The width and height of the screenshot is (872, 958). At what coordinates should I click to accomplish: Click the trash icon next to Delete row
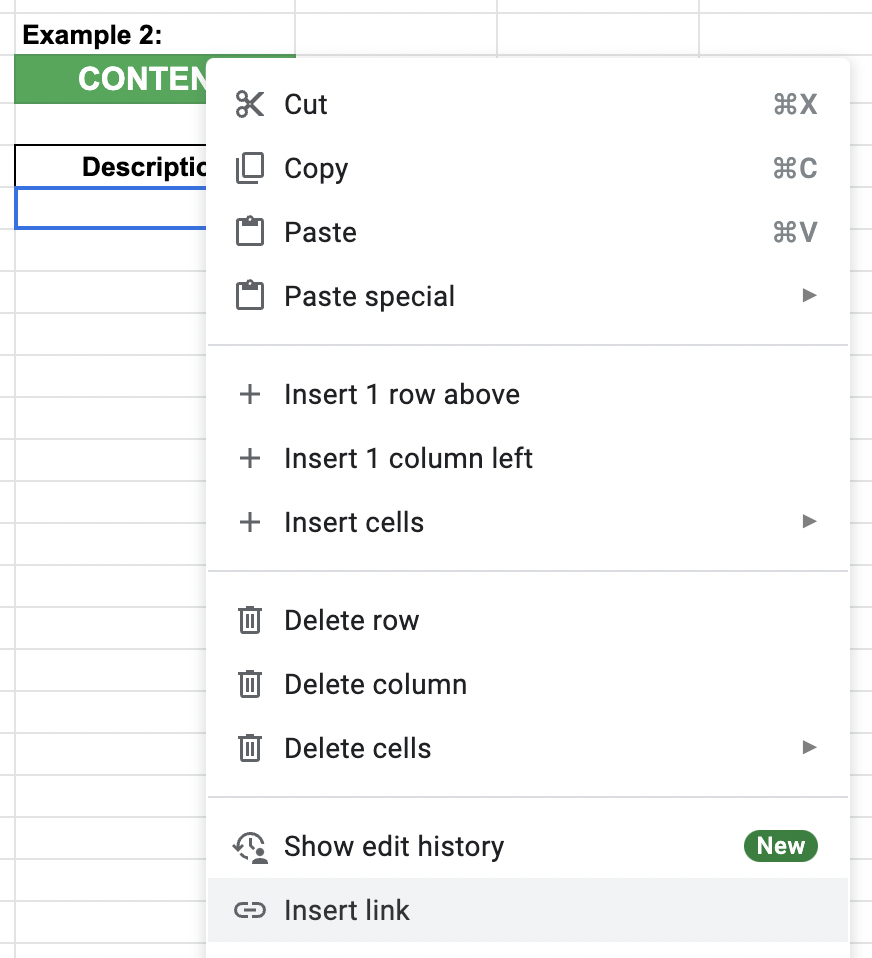(x=249, y=620)
